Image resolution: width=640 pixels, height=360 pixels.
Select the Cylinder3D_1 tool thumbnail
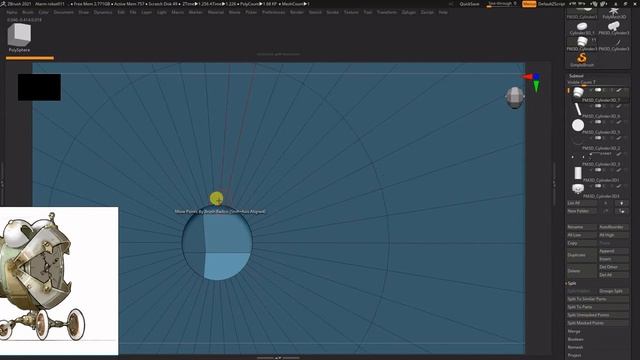tap(582, 28)
